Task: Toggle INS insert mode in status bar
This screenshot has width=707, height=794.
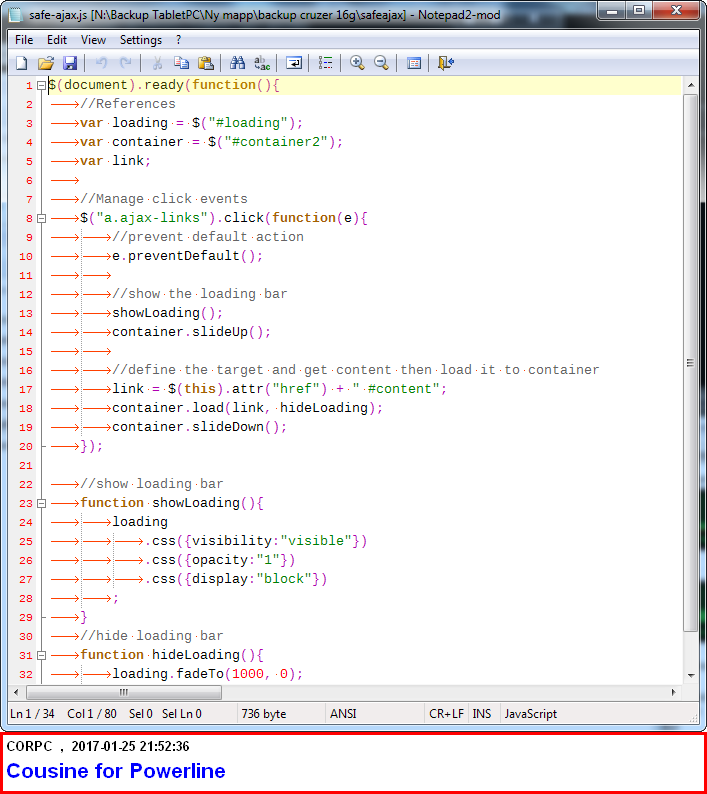Action: pos(482,714)
